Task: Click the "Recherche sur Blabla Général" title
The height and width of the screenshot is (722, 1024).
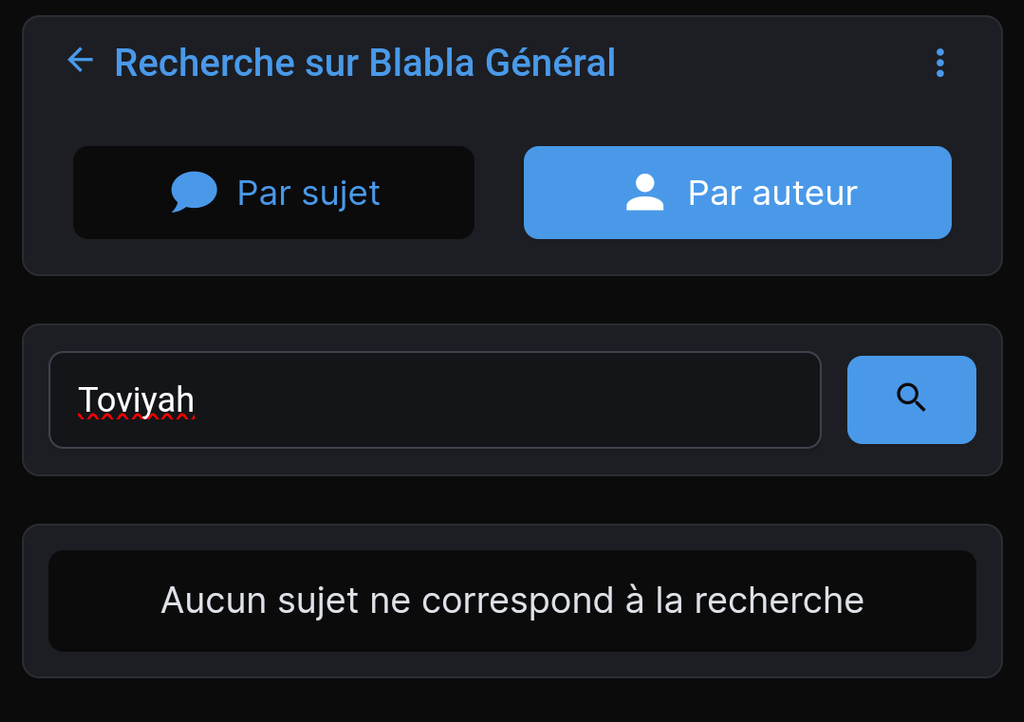Action: click(x=364, y=63)
